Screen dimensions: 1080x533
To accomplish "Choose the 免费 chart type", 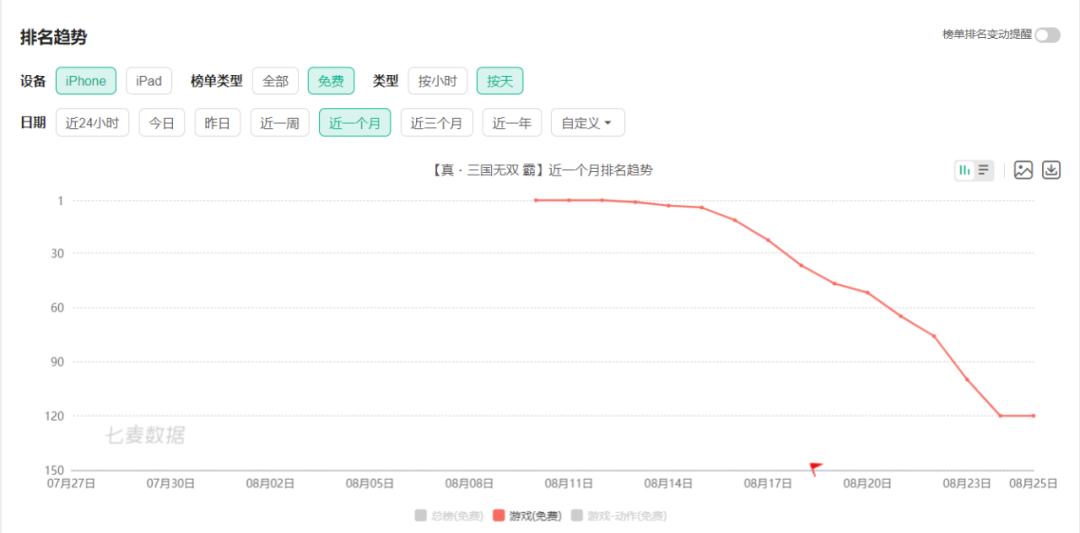I will coord(331,81).
